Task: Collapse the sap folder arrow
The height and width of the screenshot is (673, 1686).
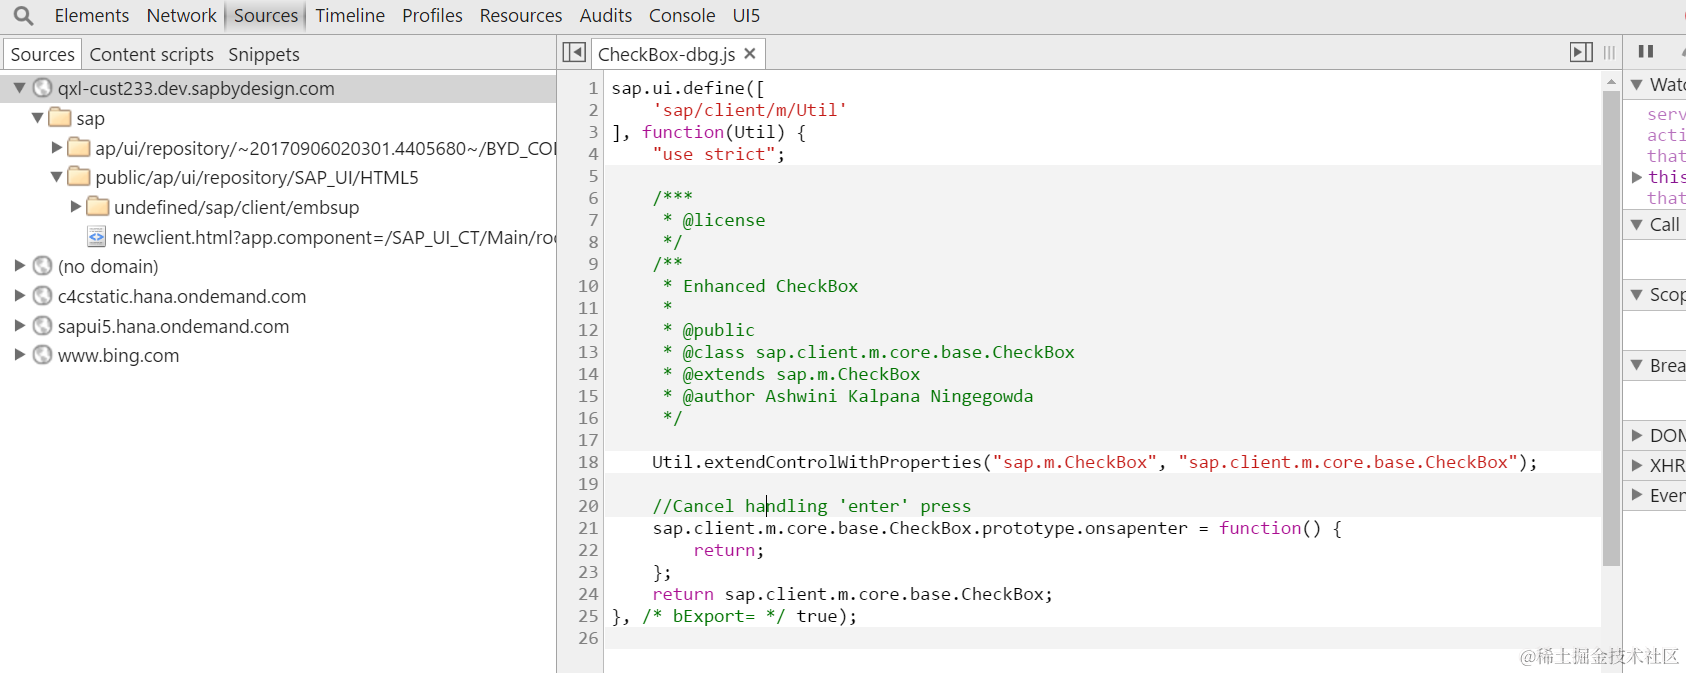Action: coord(38,118)
